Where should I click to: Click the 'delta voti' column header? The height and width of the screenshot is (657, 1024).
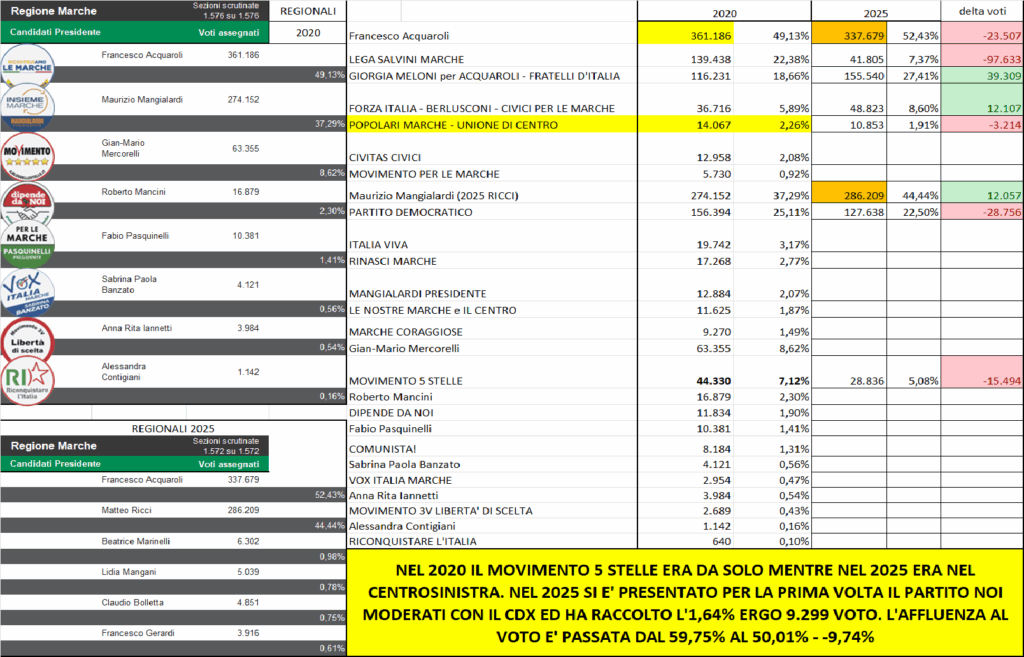click(982, 11)
